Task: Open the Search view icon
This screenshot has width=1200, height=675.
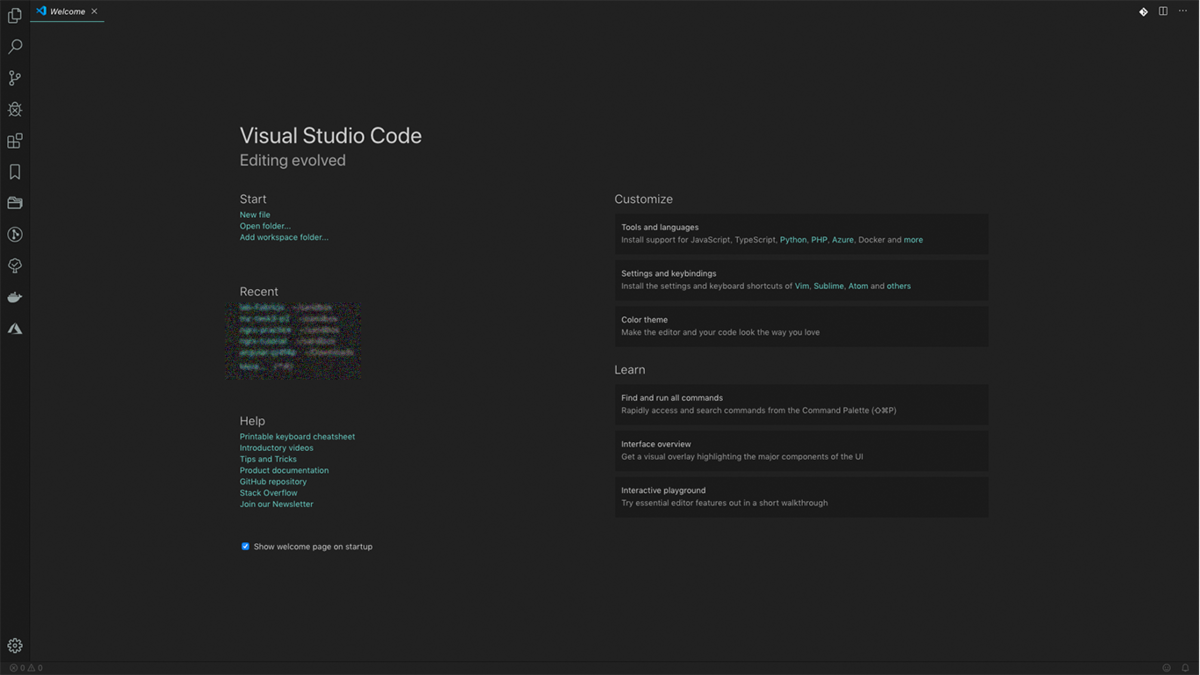Action: tap(15, 47)
